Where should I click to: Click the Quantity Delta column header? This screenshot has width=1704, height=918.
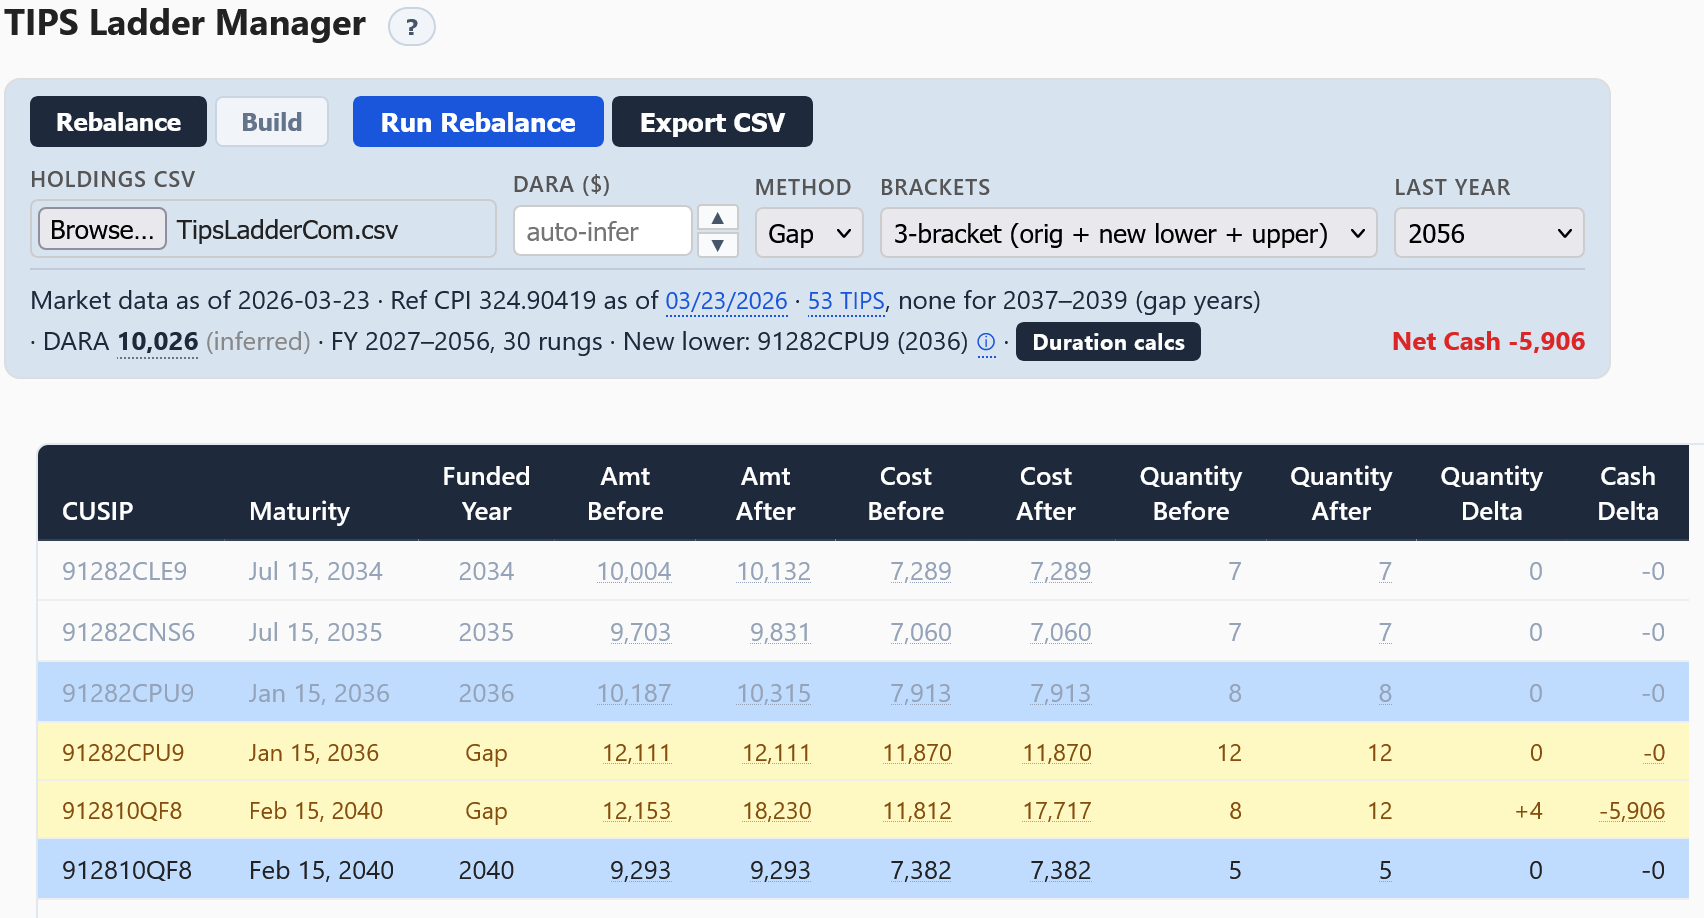[1491, 493]
